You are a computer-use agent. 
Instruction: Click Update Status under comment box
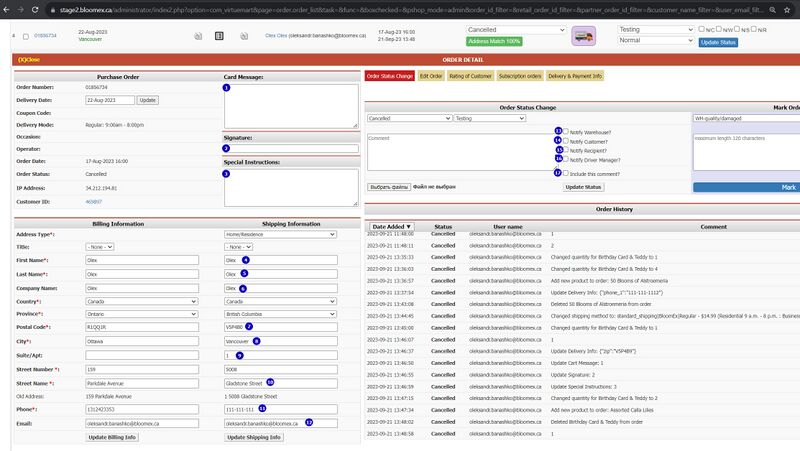583,187
